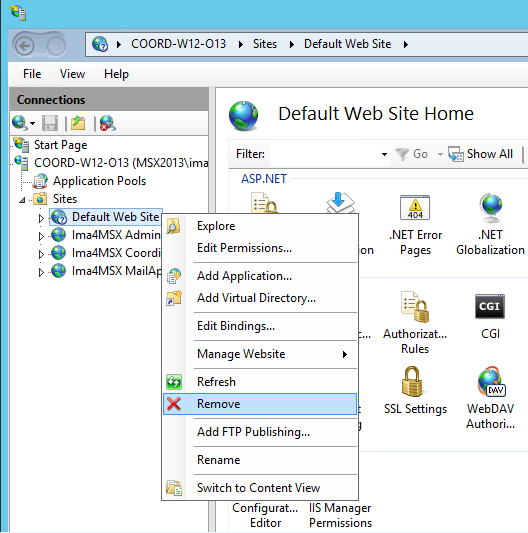Select the Start Page tree item
The image size is (528, 533).
(x=61, y=145)
